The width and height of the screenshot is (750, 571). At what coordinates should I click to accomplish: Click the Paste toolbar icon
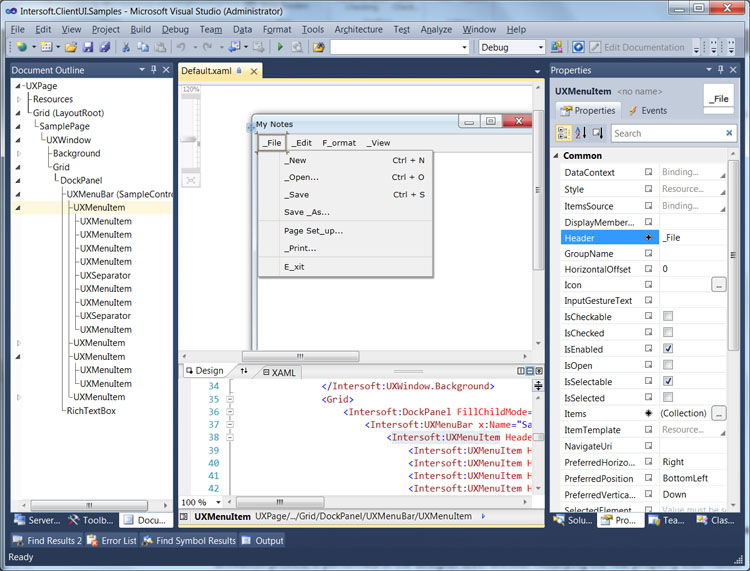(160, 47)
